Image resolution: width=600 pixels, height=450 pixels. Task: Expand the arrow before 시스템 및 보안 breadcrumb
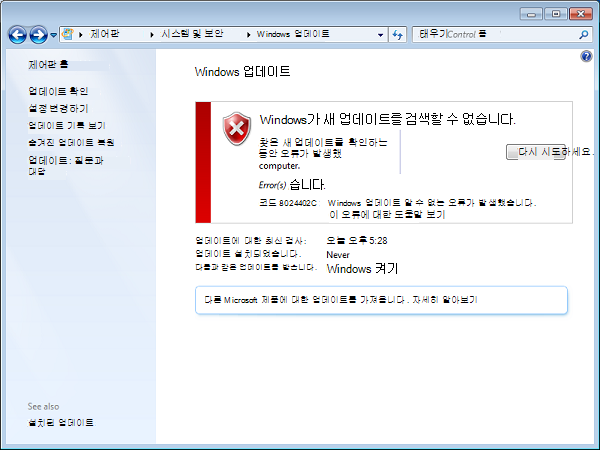tap(152, 35)
